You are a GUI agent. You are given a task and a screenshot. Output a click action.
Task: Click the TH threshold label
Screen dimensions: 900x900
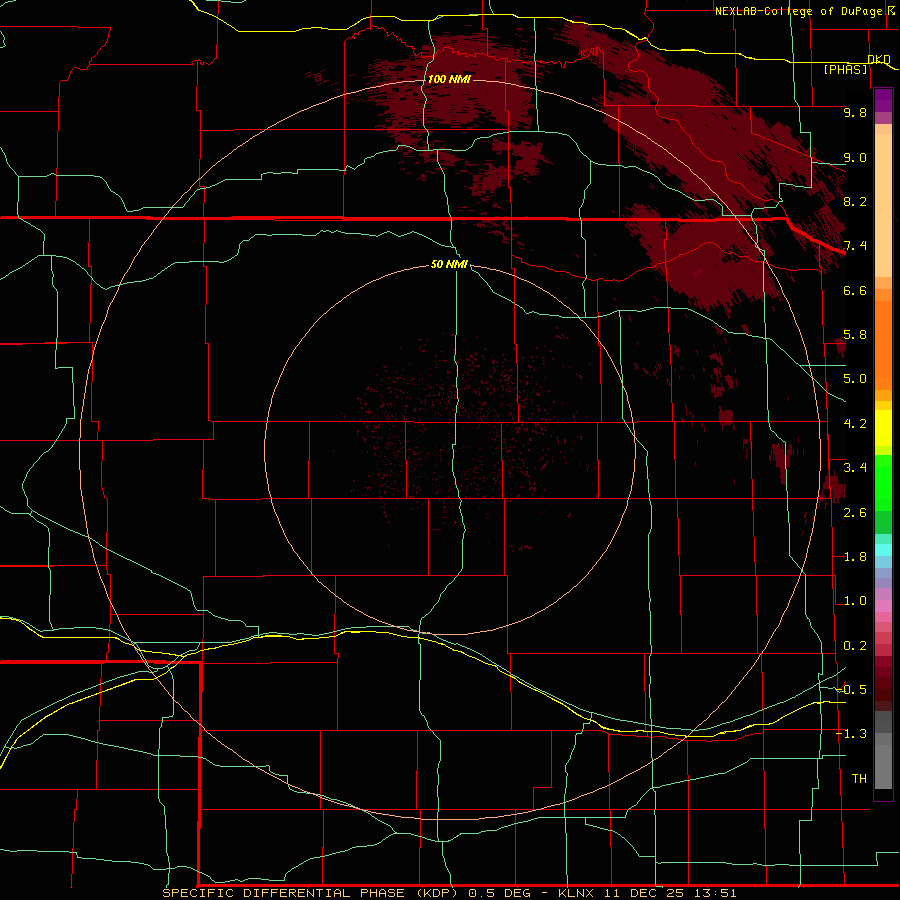pos(859,779)
